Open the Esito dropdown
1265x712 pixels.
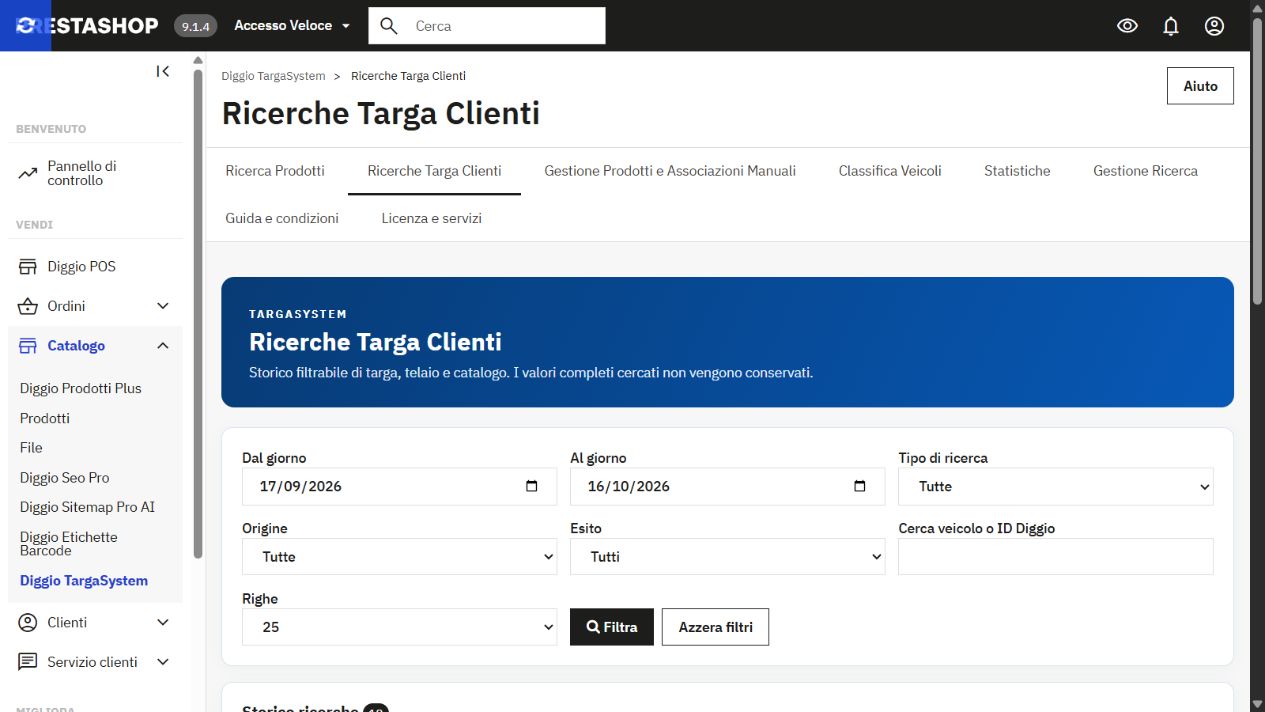(x=728, y=557)
